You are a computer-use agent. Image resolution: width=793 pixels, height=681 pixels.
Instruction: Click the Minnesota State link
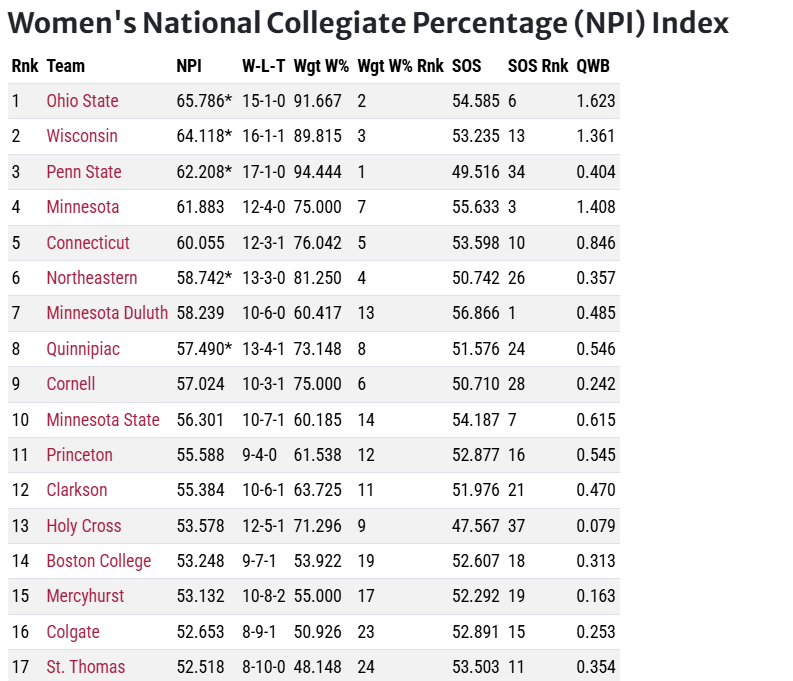(103, 420)
